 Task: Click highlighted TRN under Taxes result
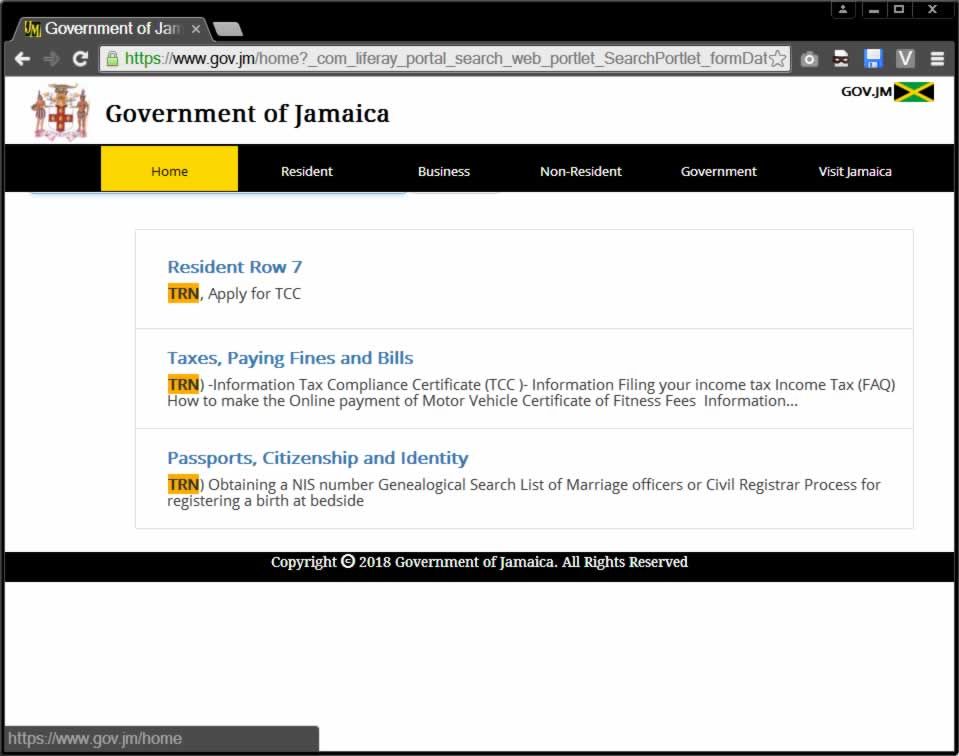183,384
